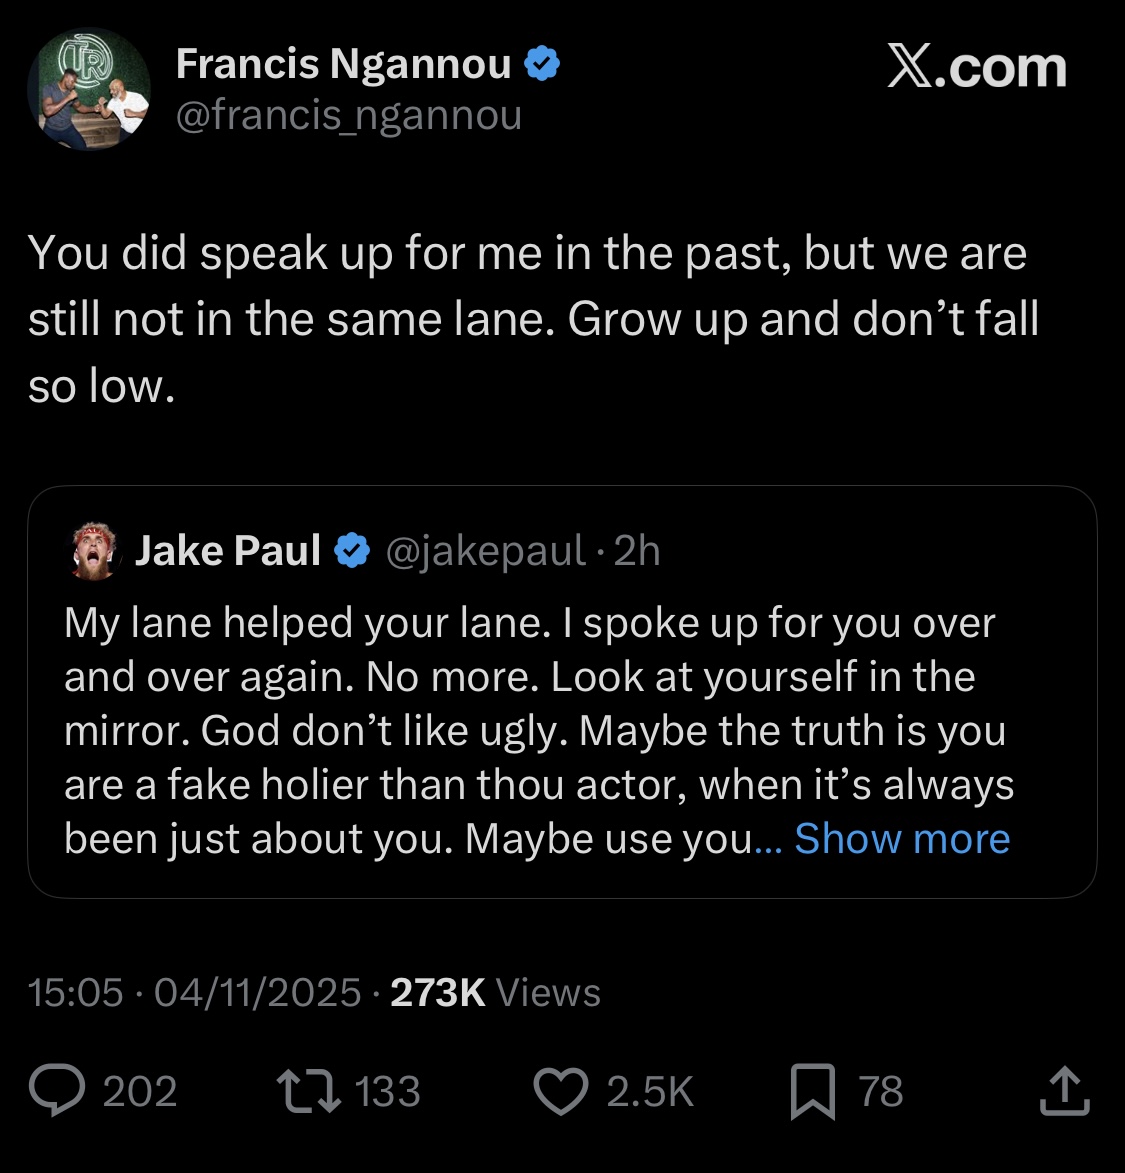Open Jake Paul's avatar in quoted tweet
Viewport: 1125px width, 1173px height.
96,551
